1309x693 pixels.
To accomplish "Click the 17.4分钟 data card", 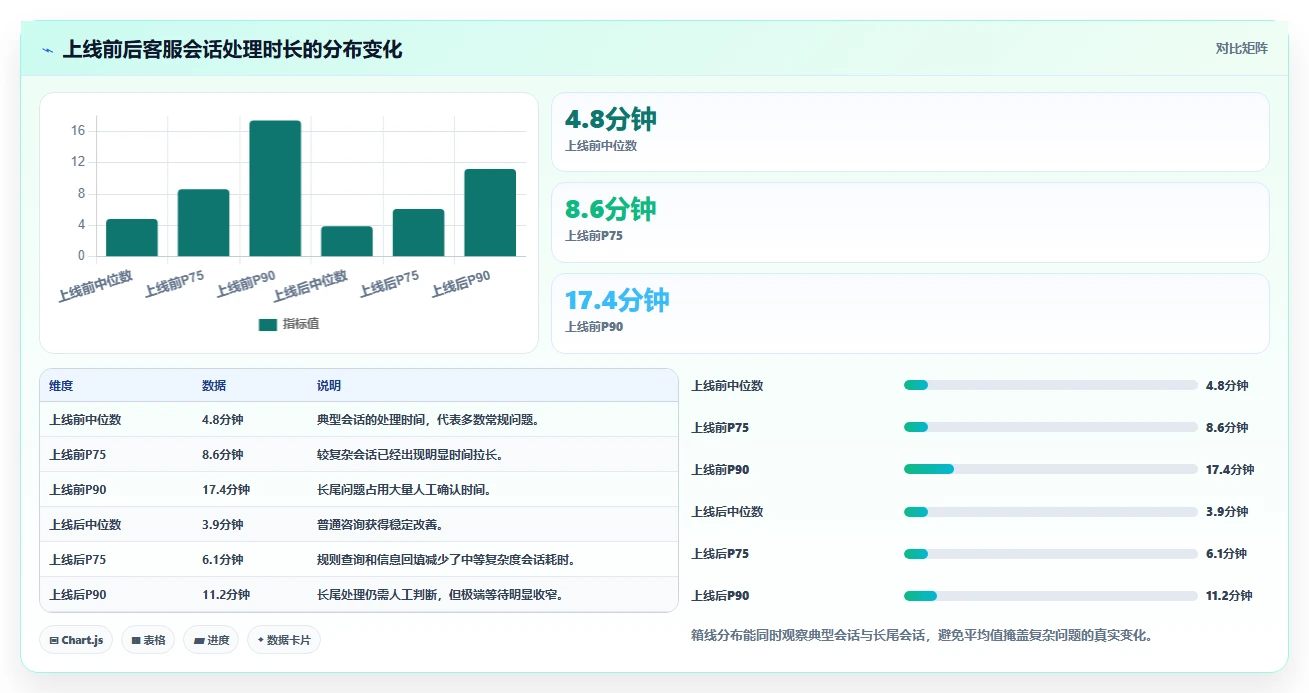I will pos(910,314).
